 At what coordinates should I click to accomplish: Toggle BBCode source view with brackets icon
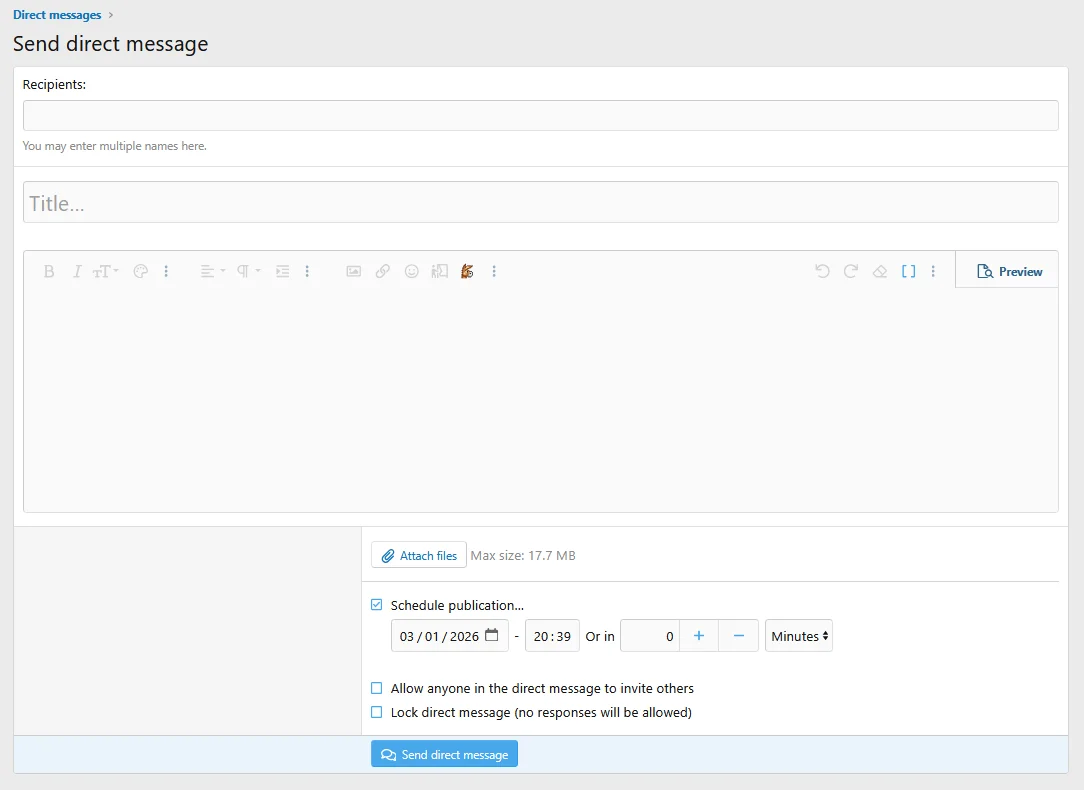[x=908, y=271]
